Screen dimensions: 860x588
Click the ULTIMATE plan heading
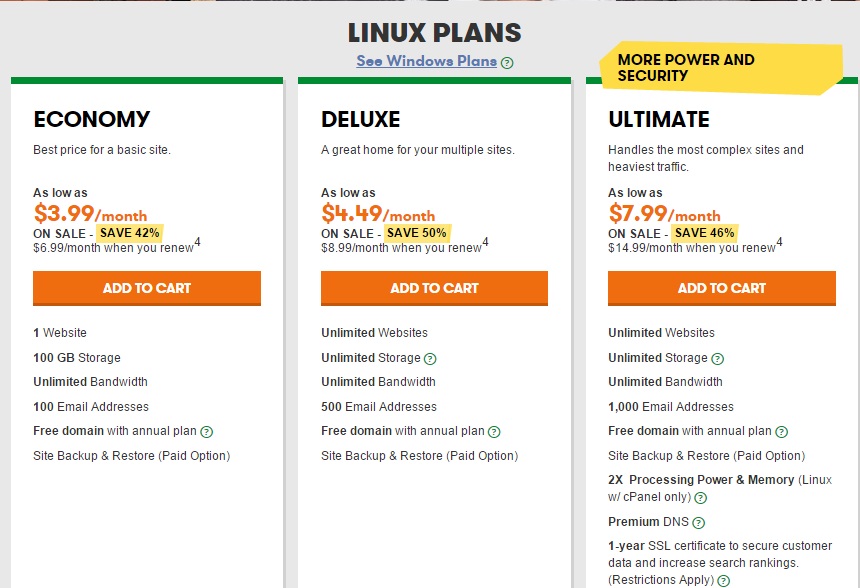tap(659, 120)
